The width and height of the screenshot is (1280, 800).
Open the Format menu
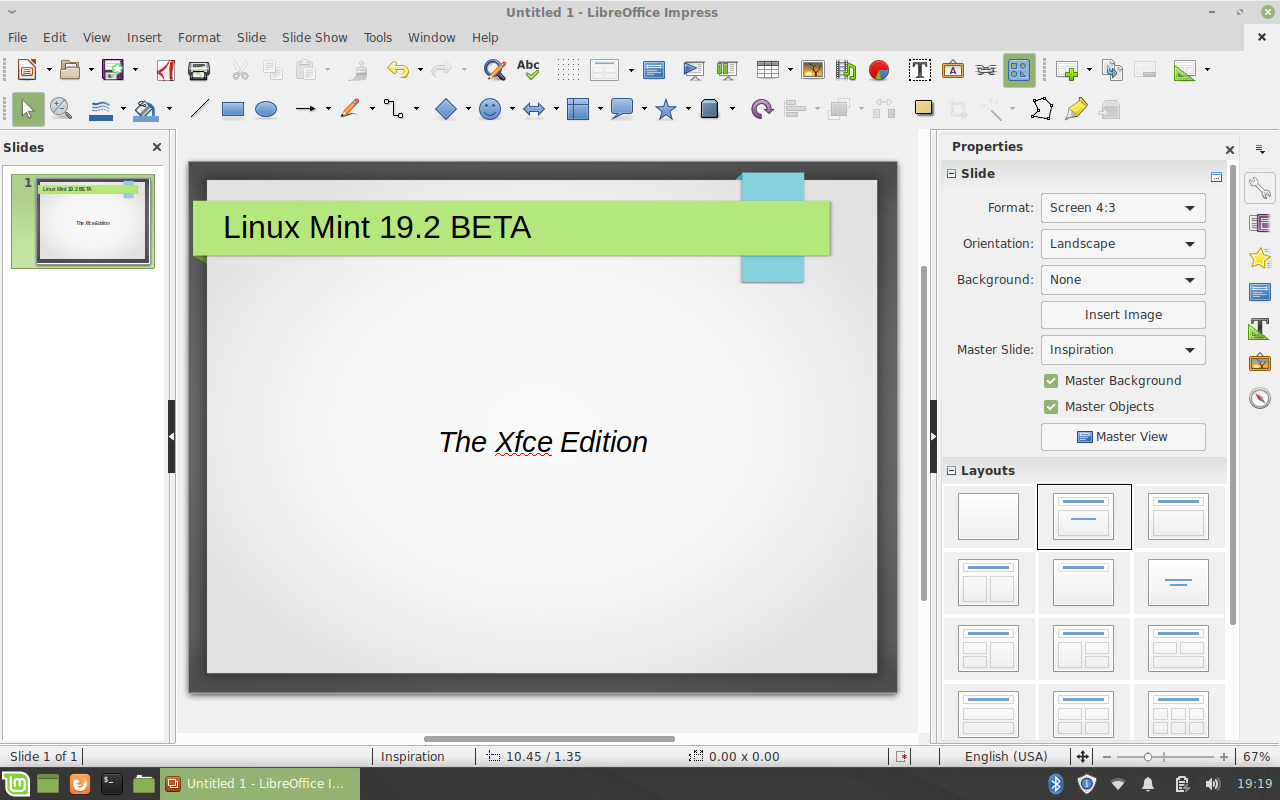click(x=199, y=37)
